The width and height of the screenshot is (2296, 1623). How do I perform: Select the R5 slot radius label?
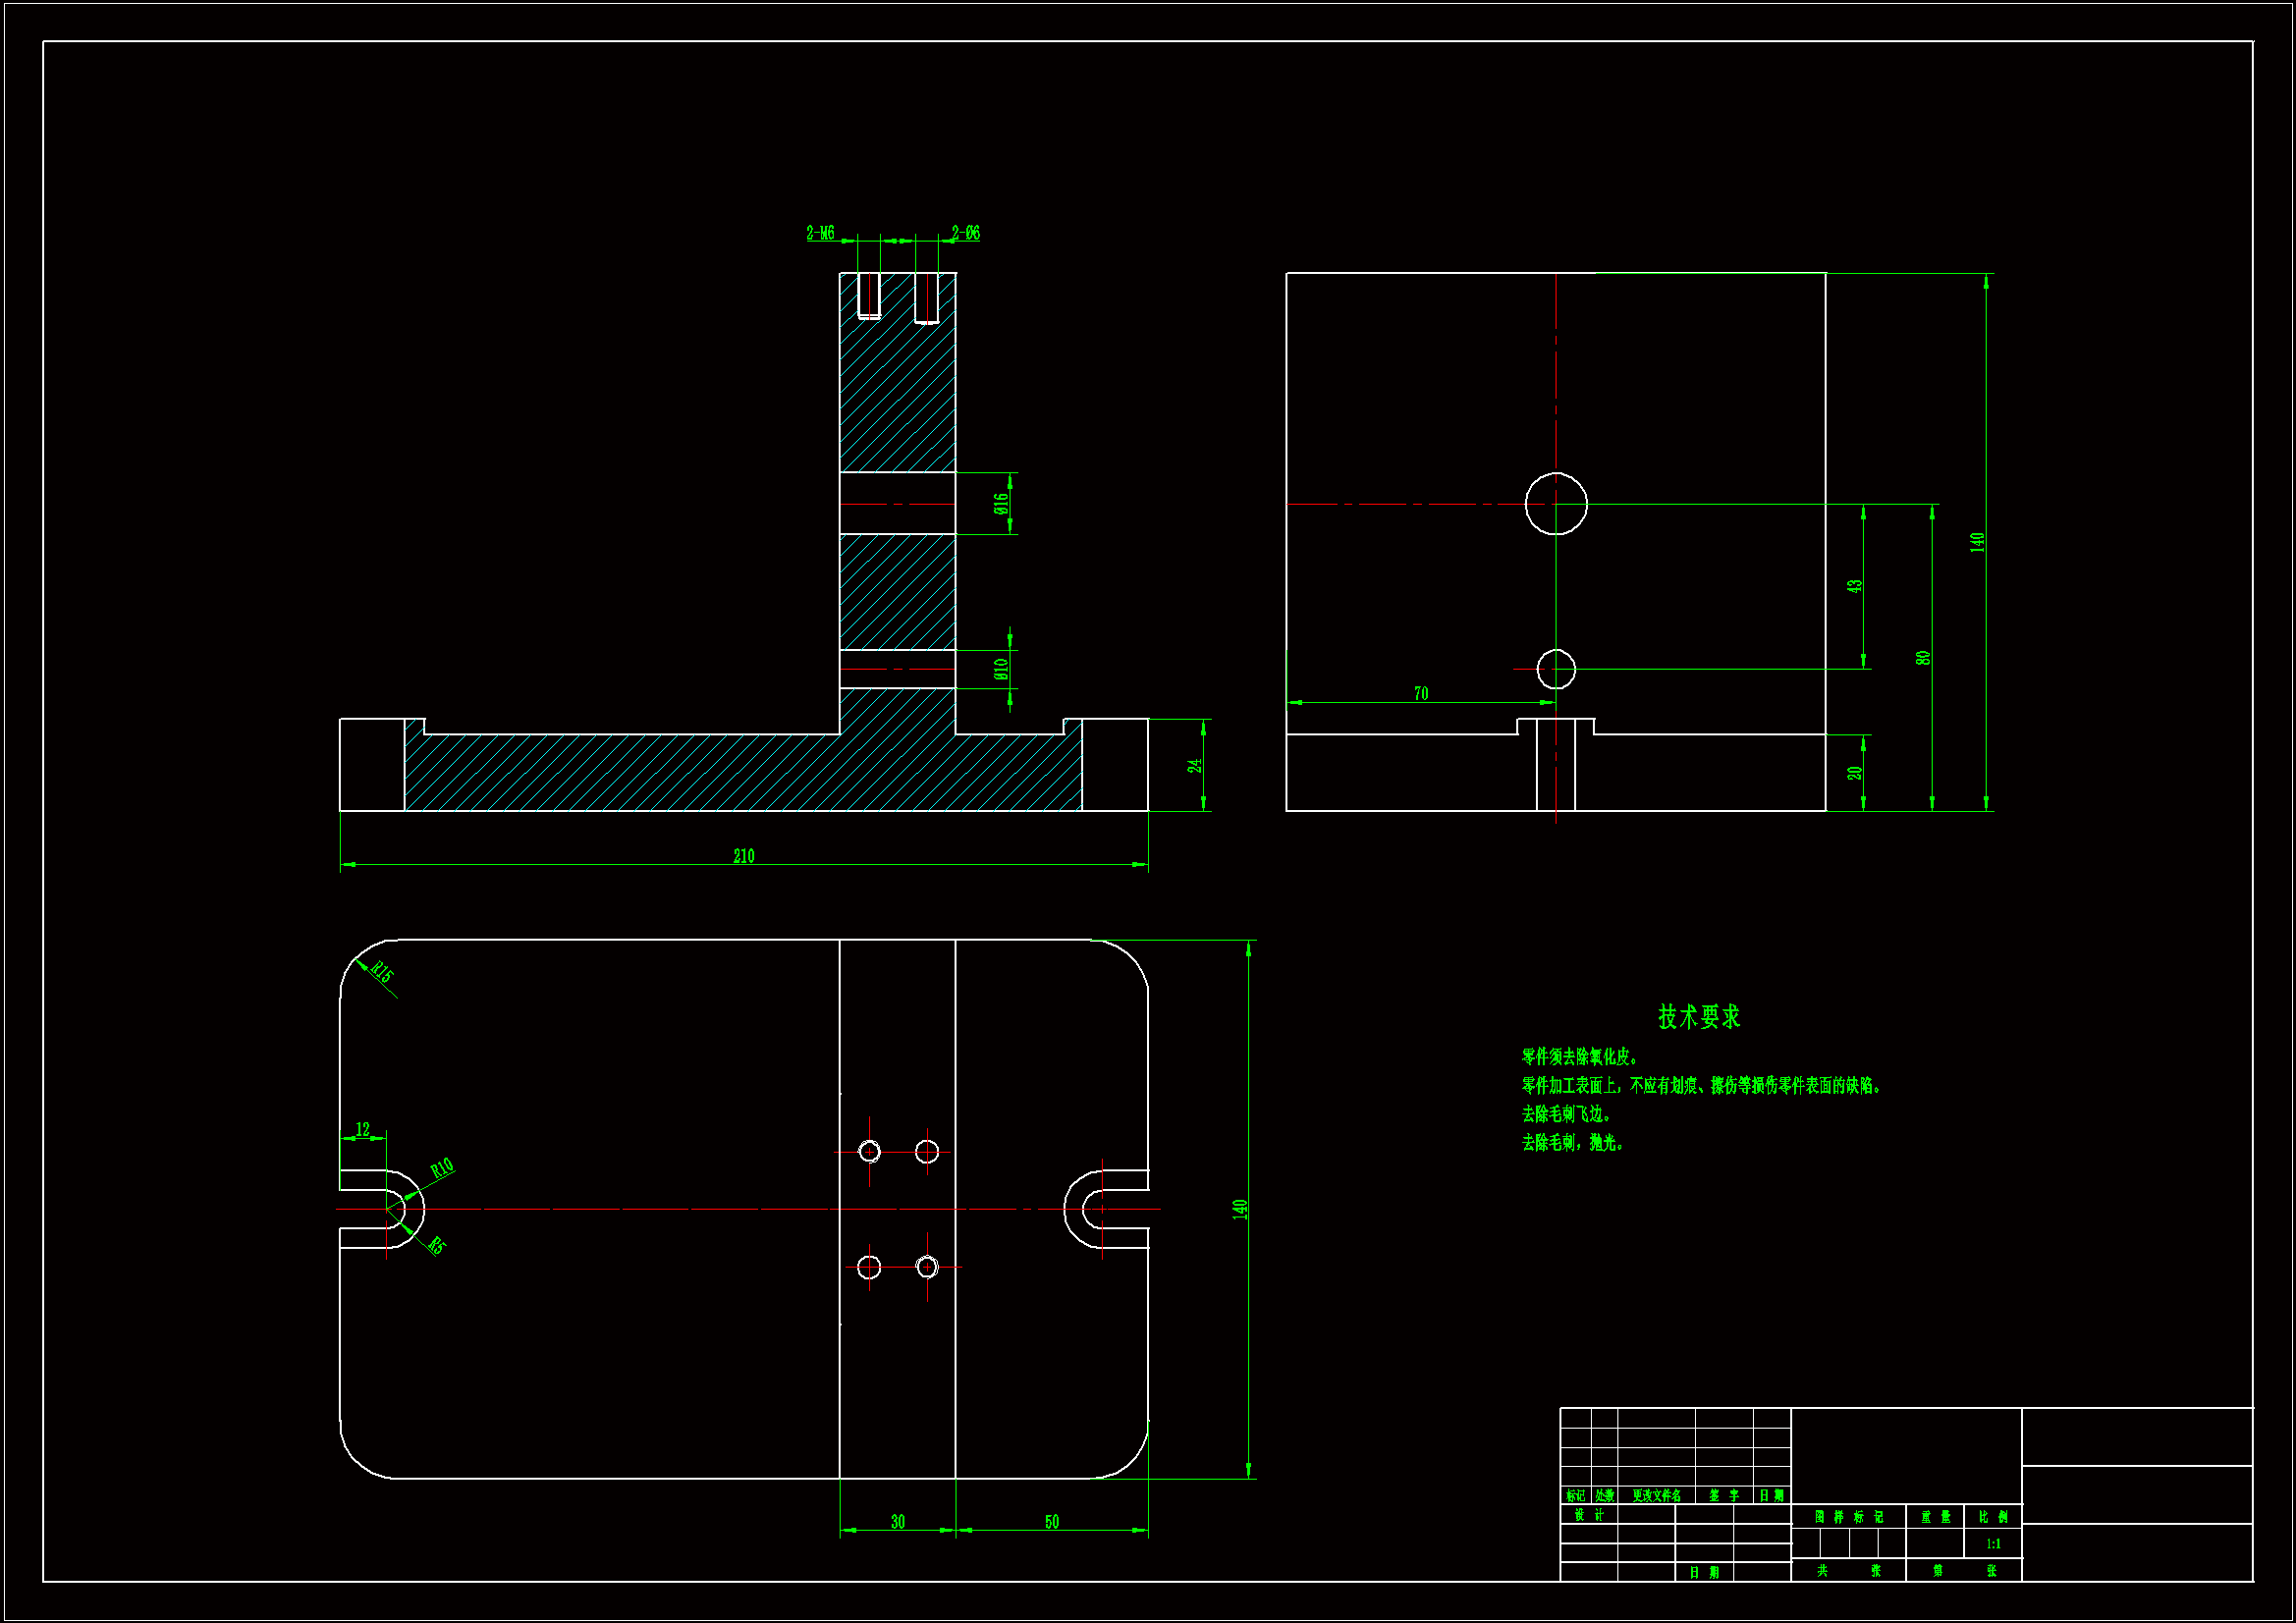436,1245
